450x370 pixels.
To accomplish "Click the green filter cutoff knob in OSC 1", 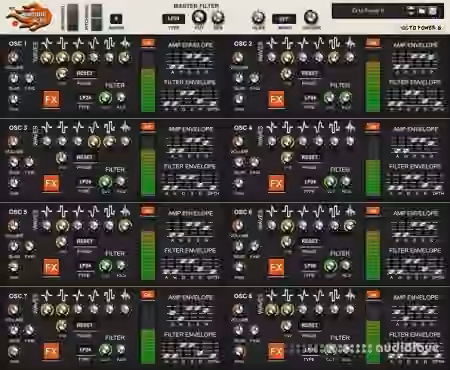I will pos(106,98).
